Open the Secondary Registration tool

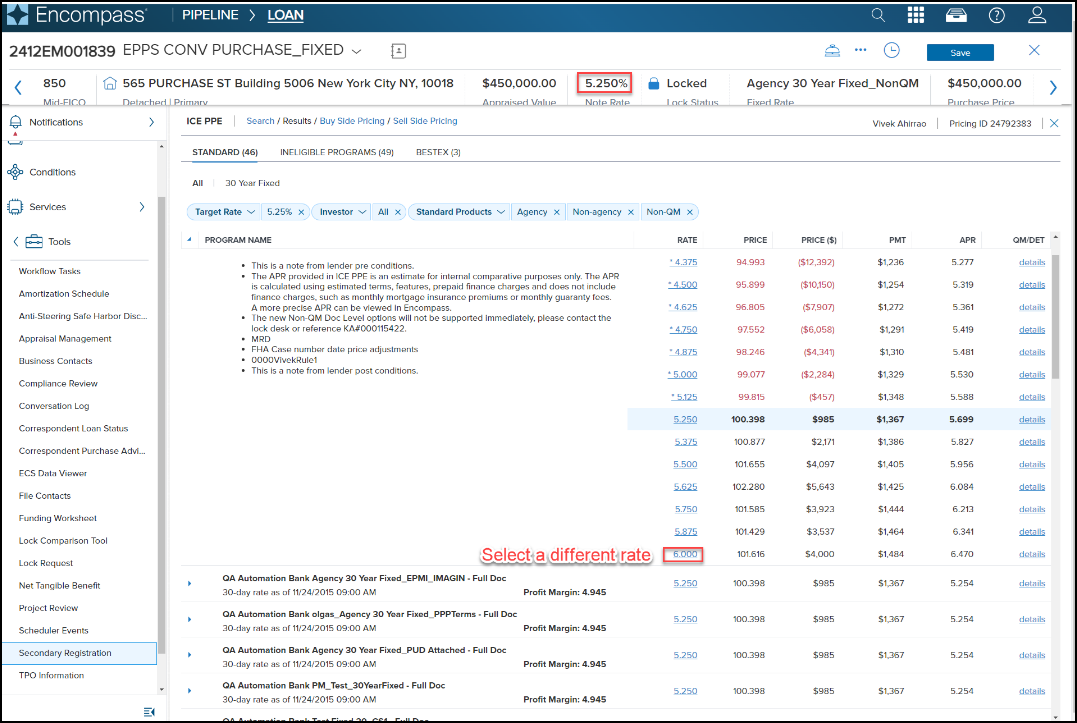(x=79, y=653)
